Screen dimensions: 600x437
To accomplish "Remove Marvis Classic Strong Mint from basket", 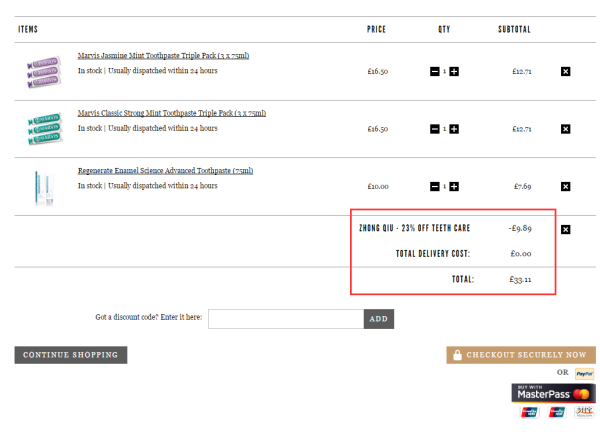I will [x=566, y=129].
